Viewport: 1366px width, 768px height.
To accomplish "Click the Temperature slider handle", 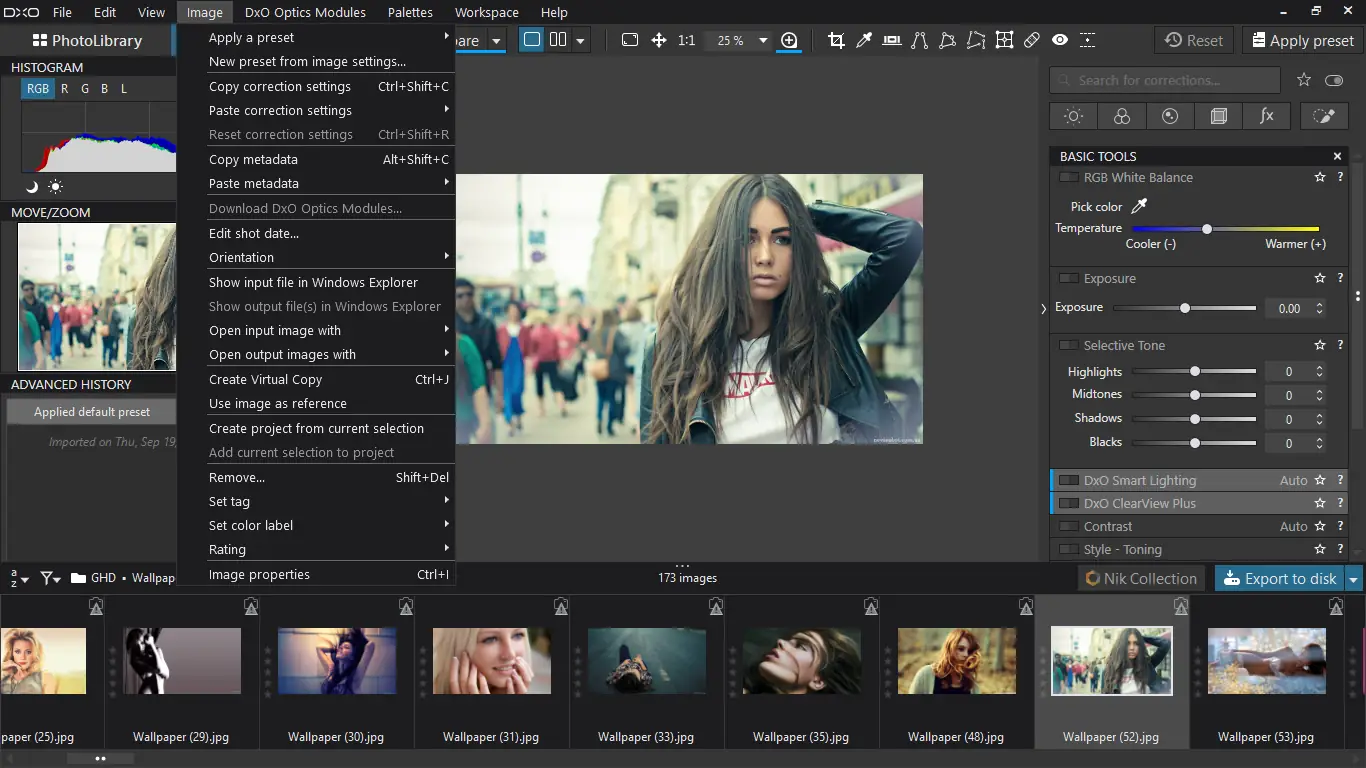I will point(1207,229).
